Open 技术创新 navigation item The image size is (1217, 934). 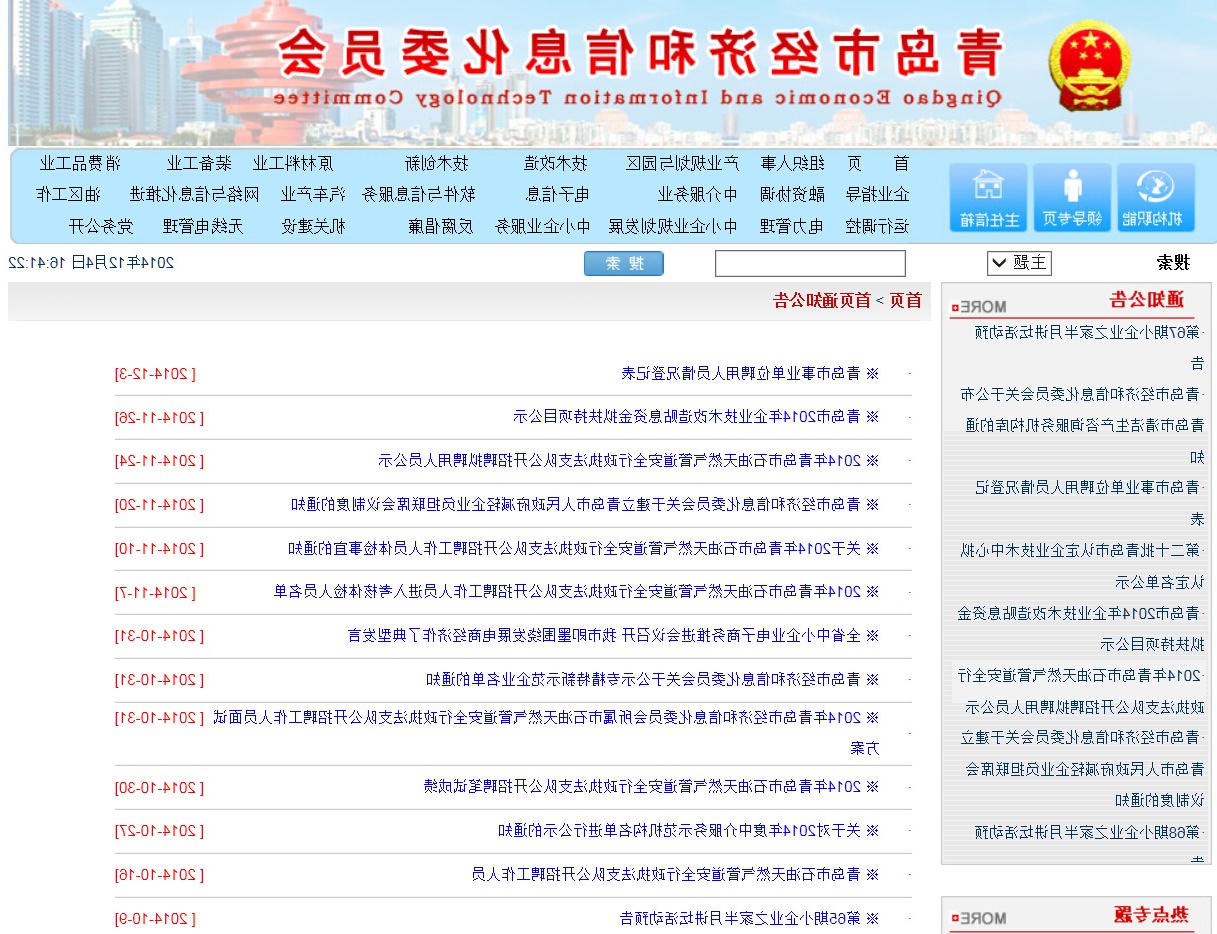tap(437, 164)
